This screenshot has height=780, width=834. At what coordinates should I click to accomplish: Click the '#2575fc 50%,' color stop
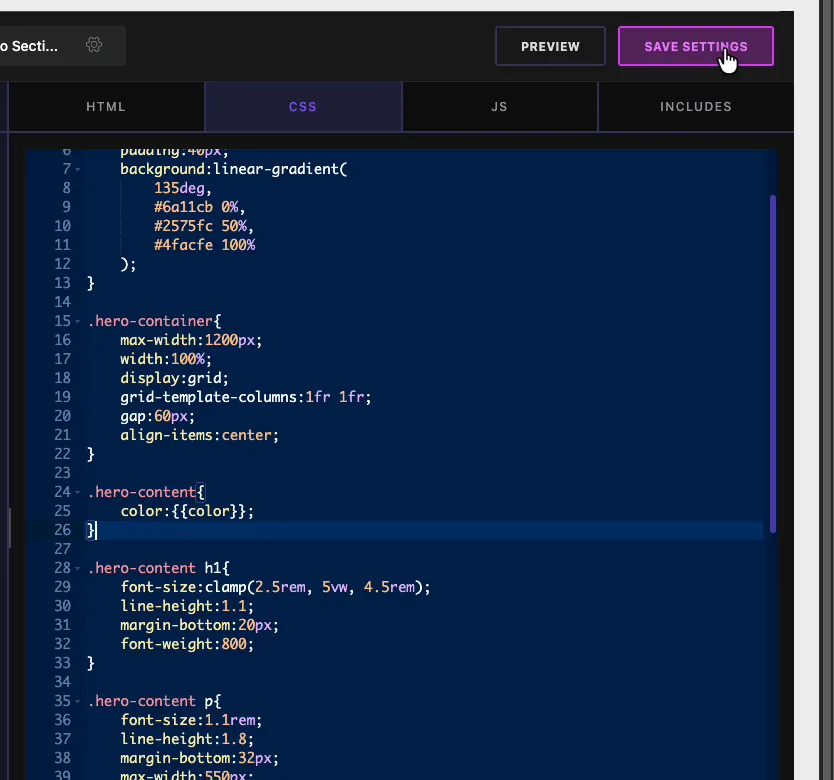(204, 226)
